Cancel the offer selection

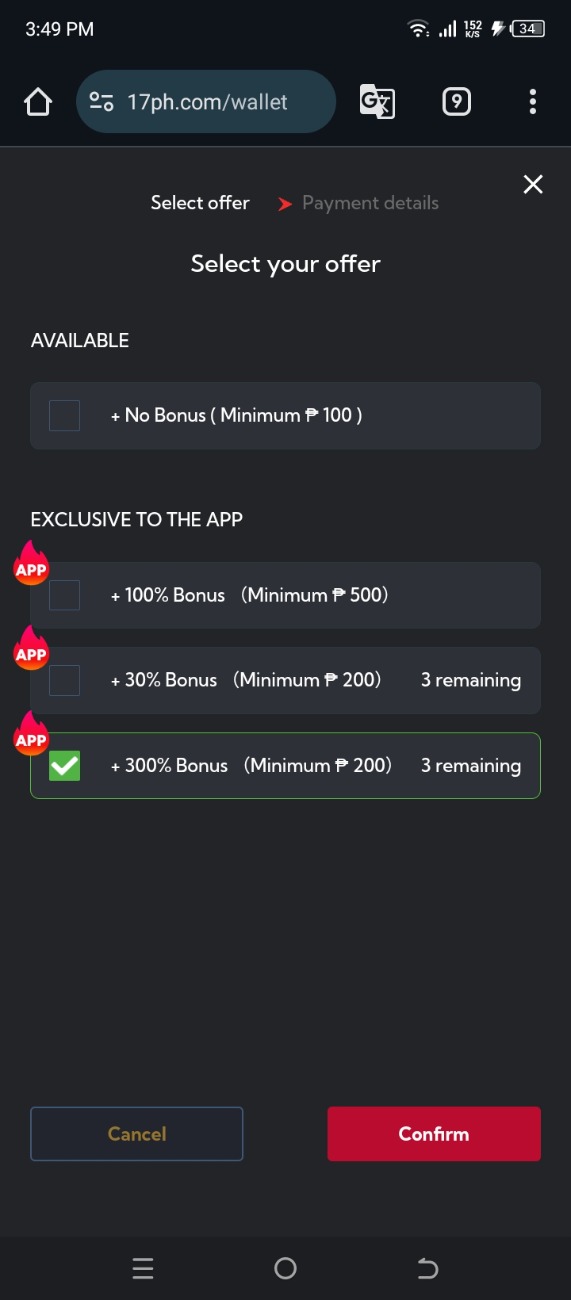(x=137, y=1134)
